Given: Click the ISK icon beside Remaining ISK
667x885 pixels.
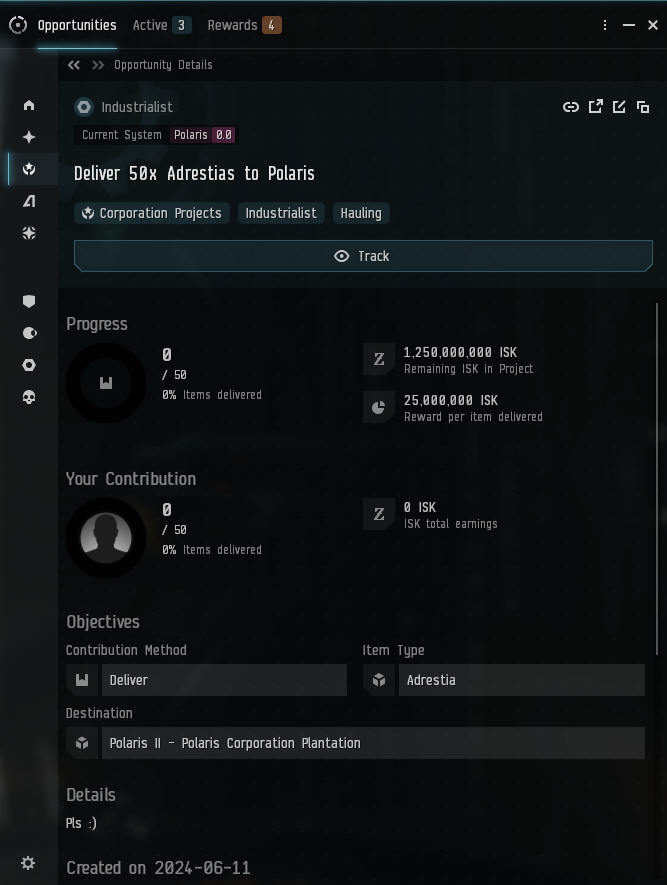Looking at the screenshot, I should 379,360.
